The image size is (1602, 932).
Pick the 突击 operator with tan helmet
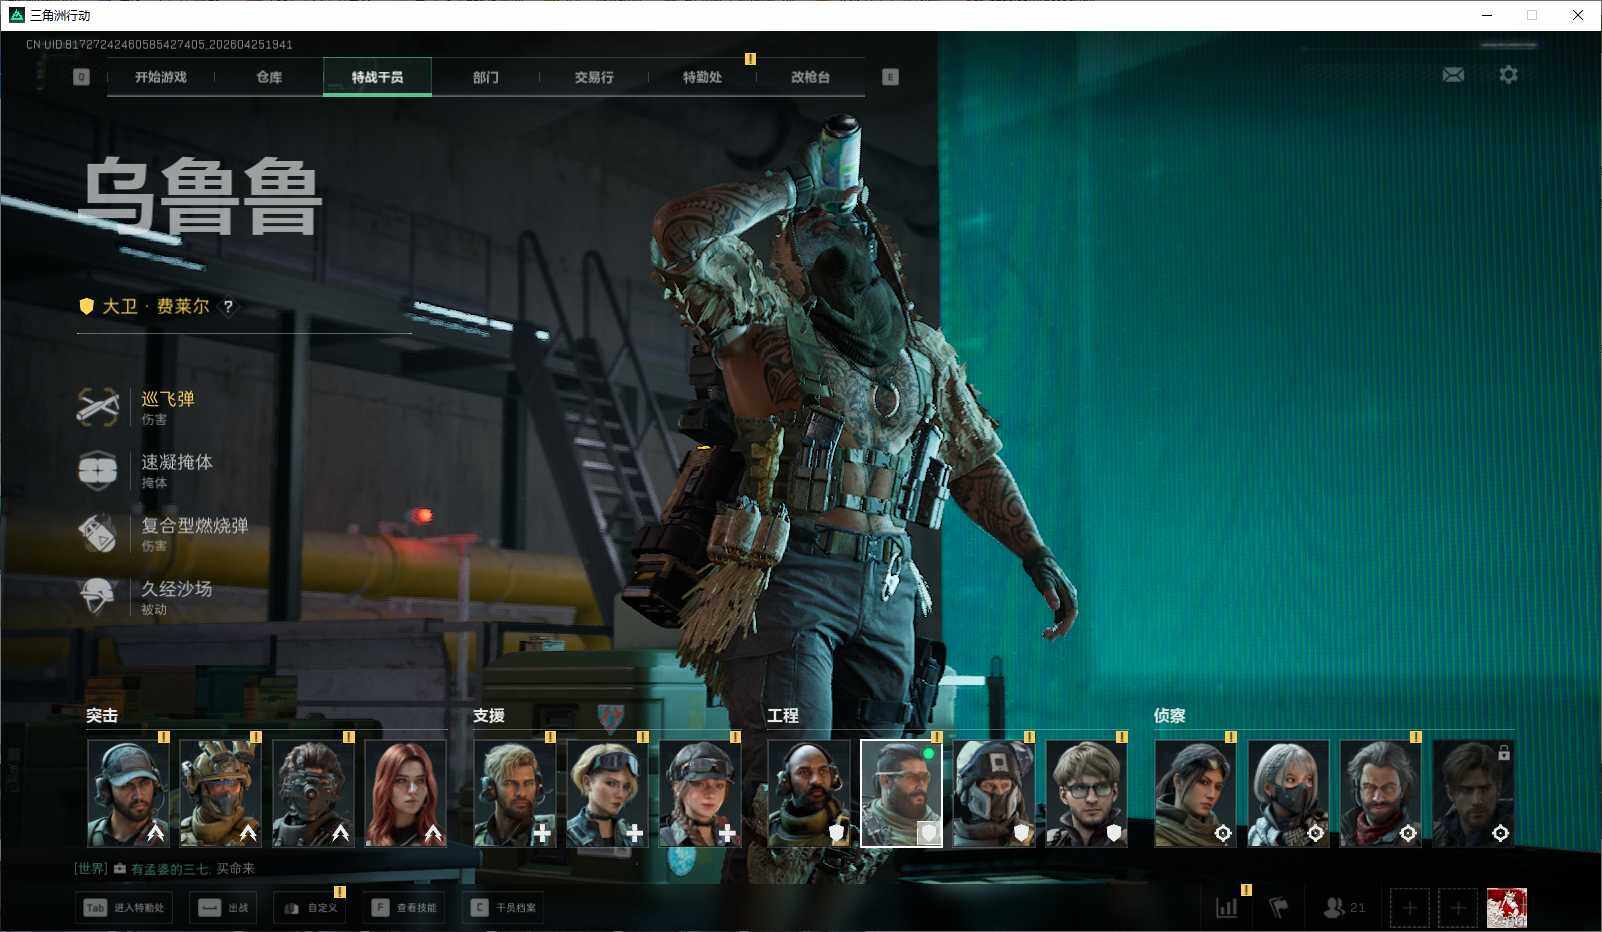point(220,793)
